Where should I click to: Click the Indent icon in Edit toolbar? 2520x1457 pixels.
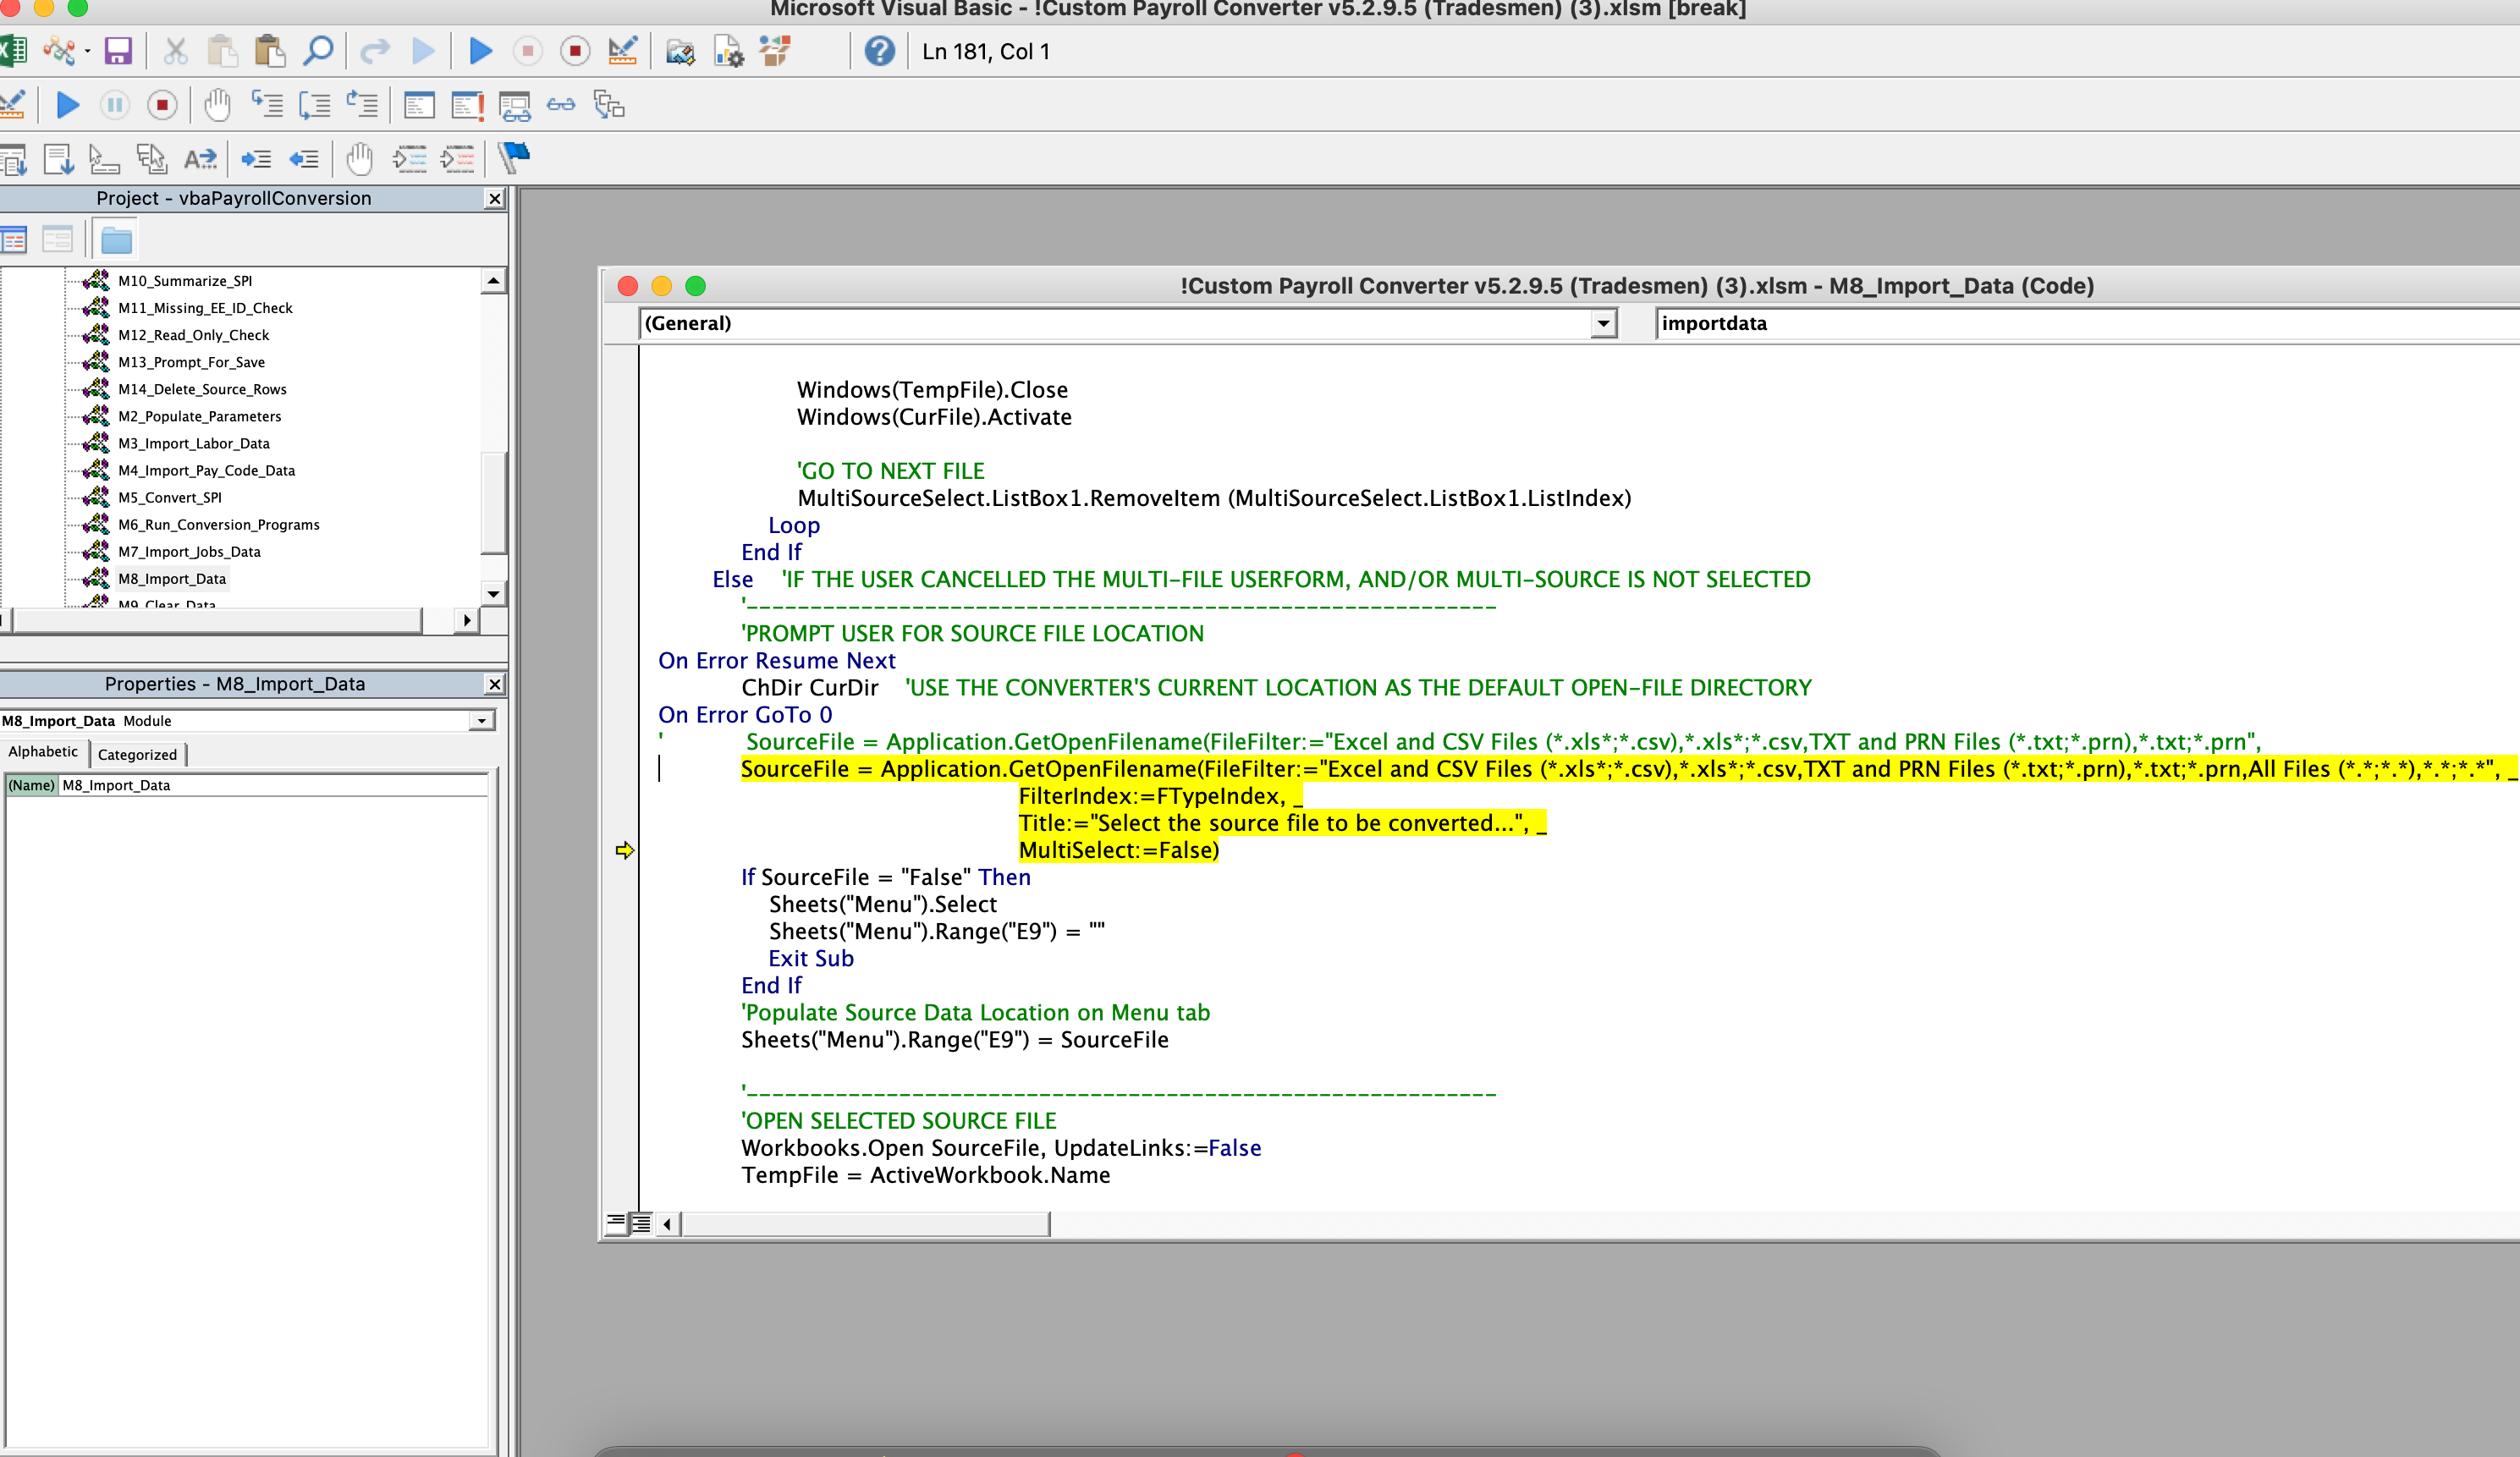pyautogui.click(x=256, y=158)
